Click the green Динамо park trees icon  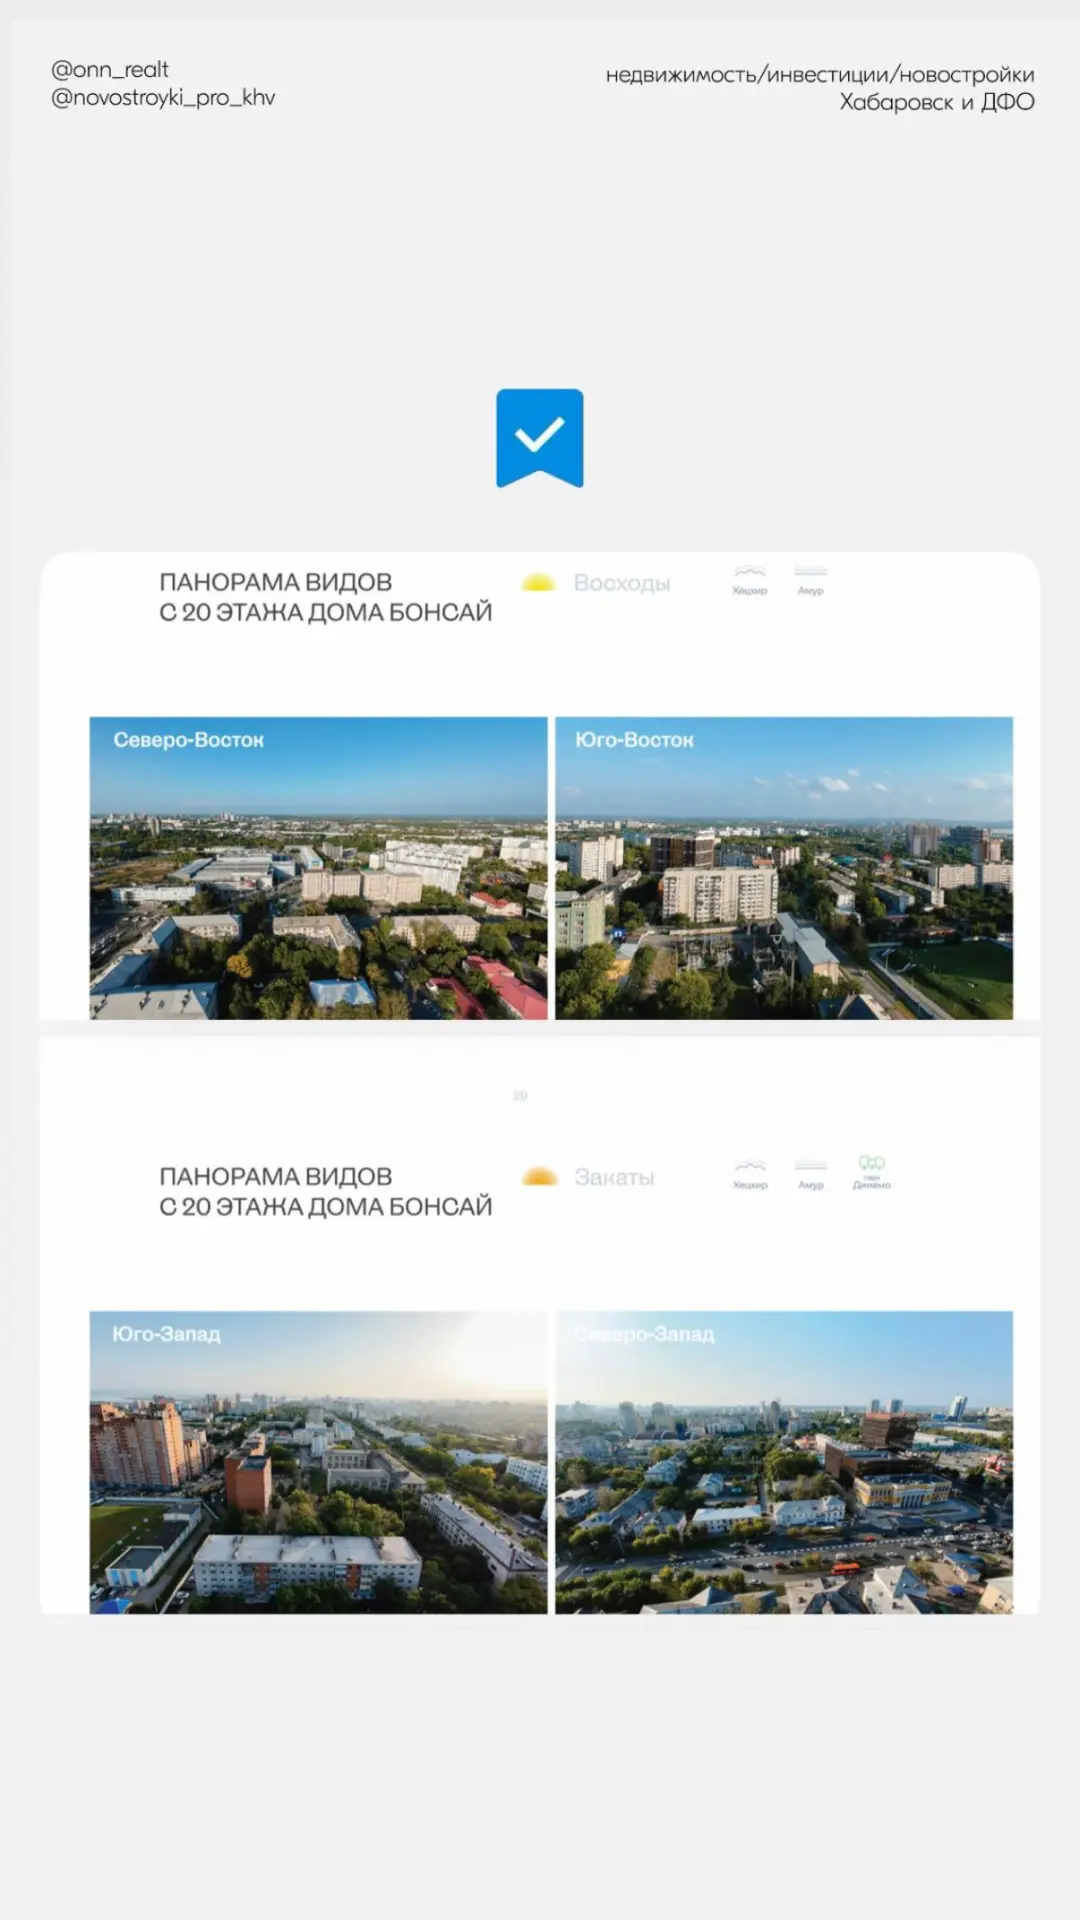click(x=872, y=1172)
